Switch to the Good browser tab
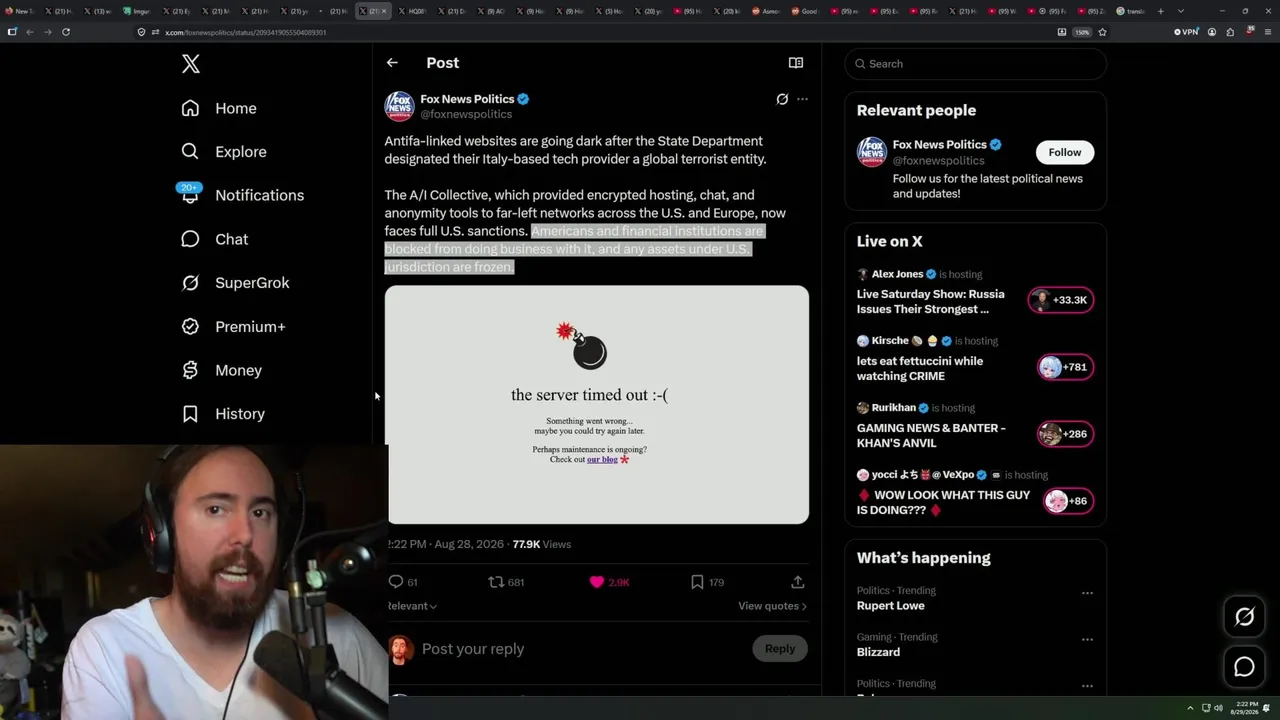This screenshot has height=720, width=1280. 805,11
